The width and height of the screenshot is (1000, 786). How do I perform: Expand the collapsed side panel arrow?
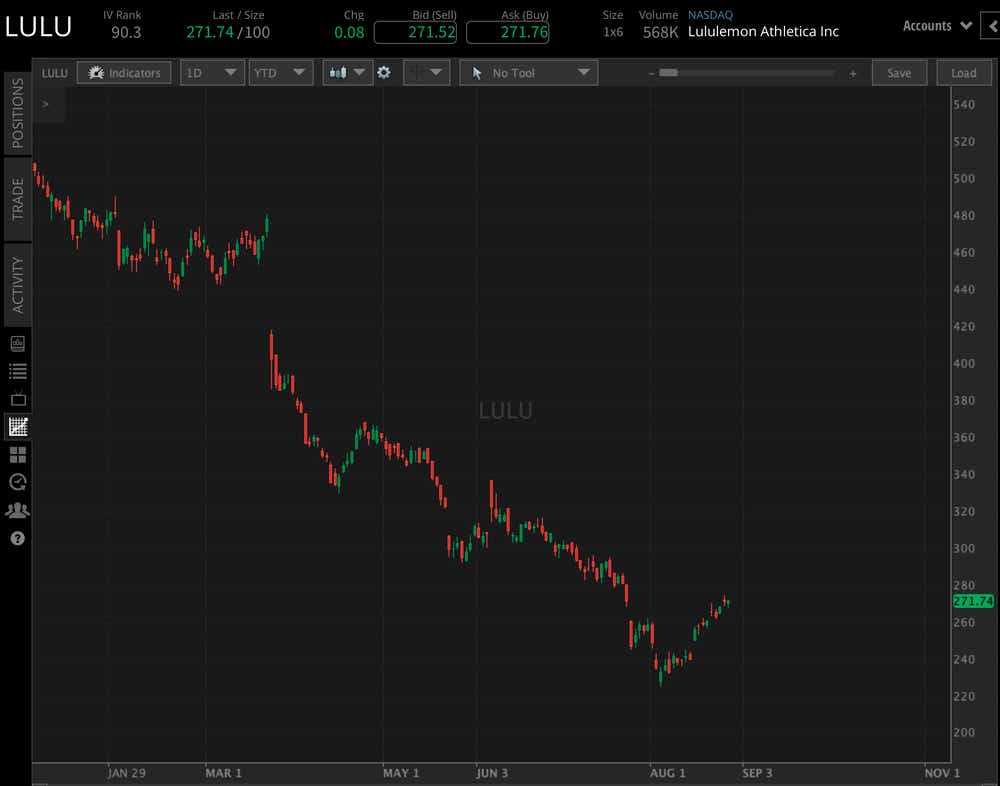[x=44, y=103]
